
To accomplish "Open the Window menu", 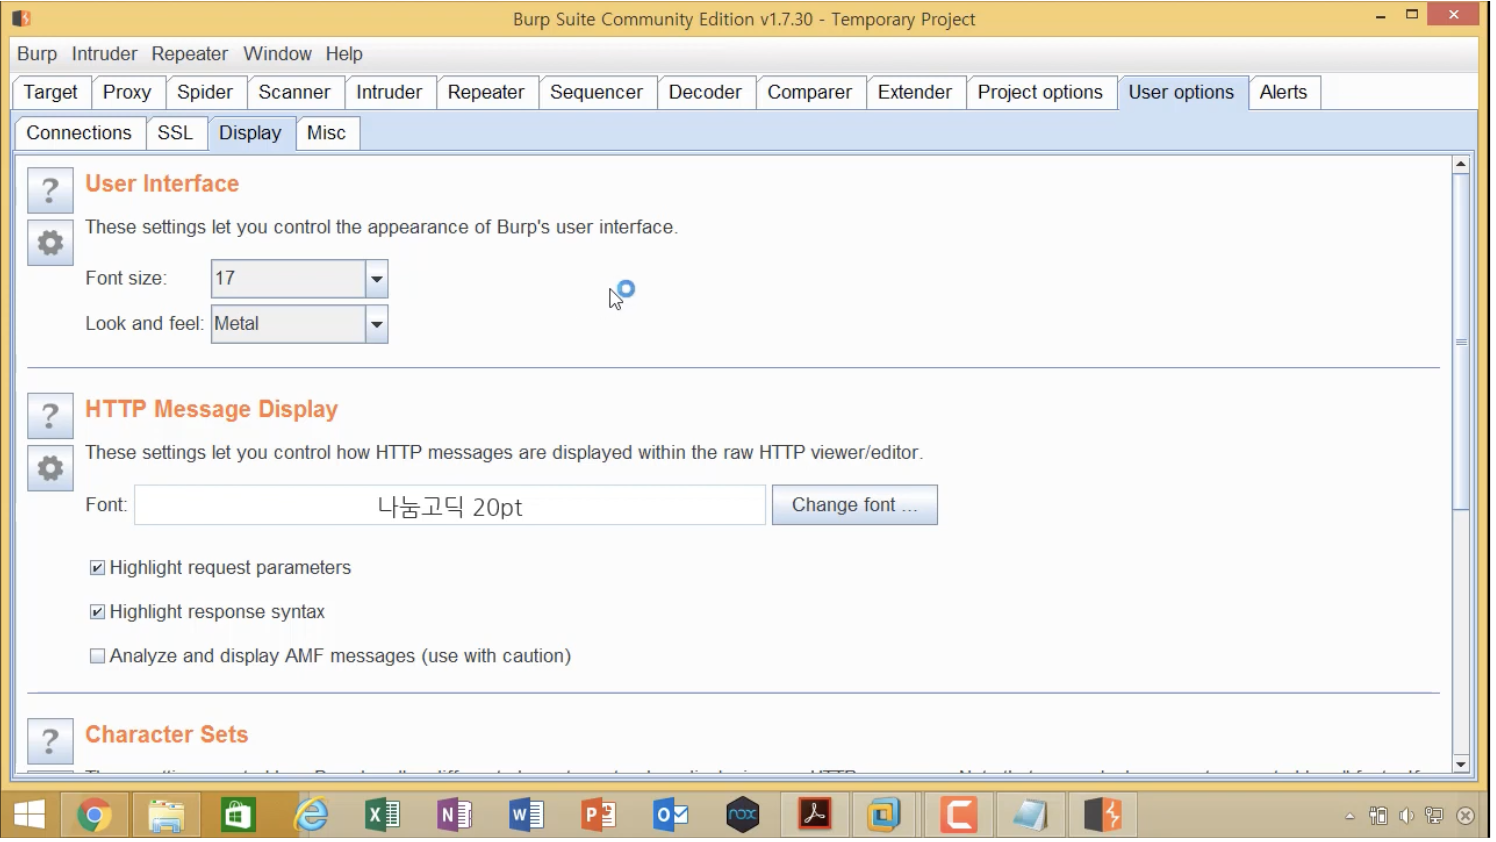I will coord(277,54).
